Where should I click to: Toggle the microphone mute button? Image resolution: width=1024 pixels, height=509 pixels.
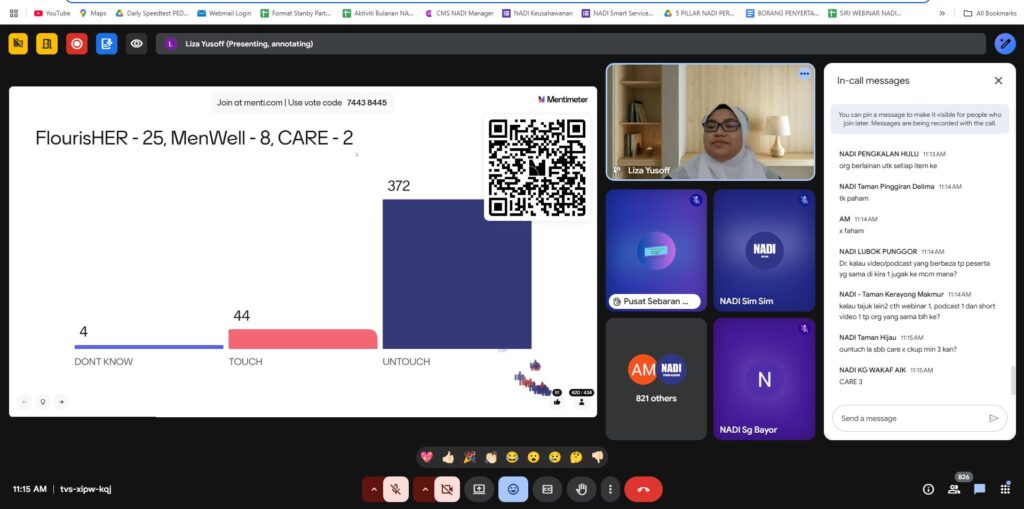coord(396,489)
